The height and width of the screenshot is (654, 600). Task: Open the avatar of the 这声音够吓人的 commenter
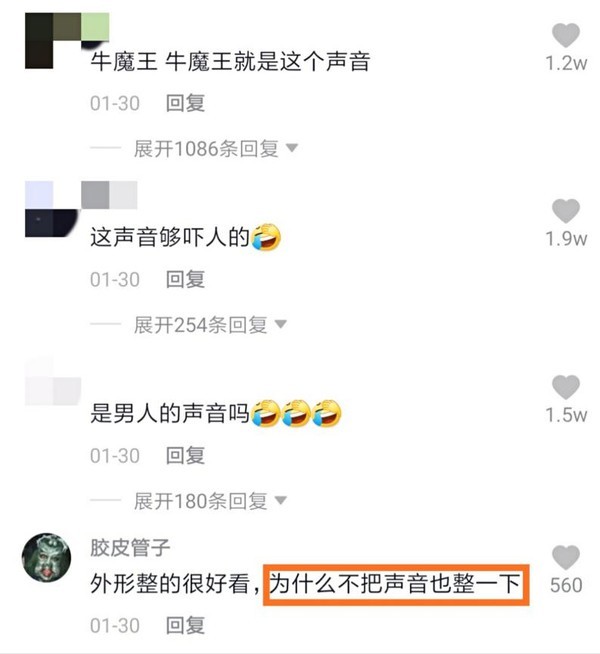pos(52,209)
